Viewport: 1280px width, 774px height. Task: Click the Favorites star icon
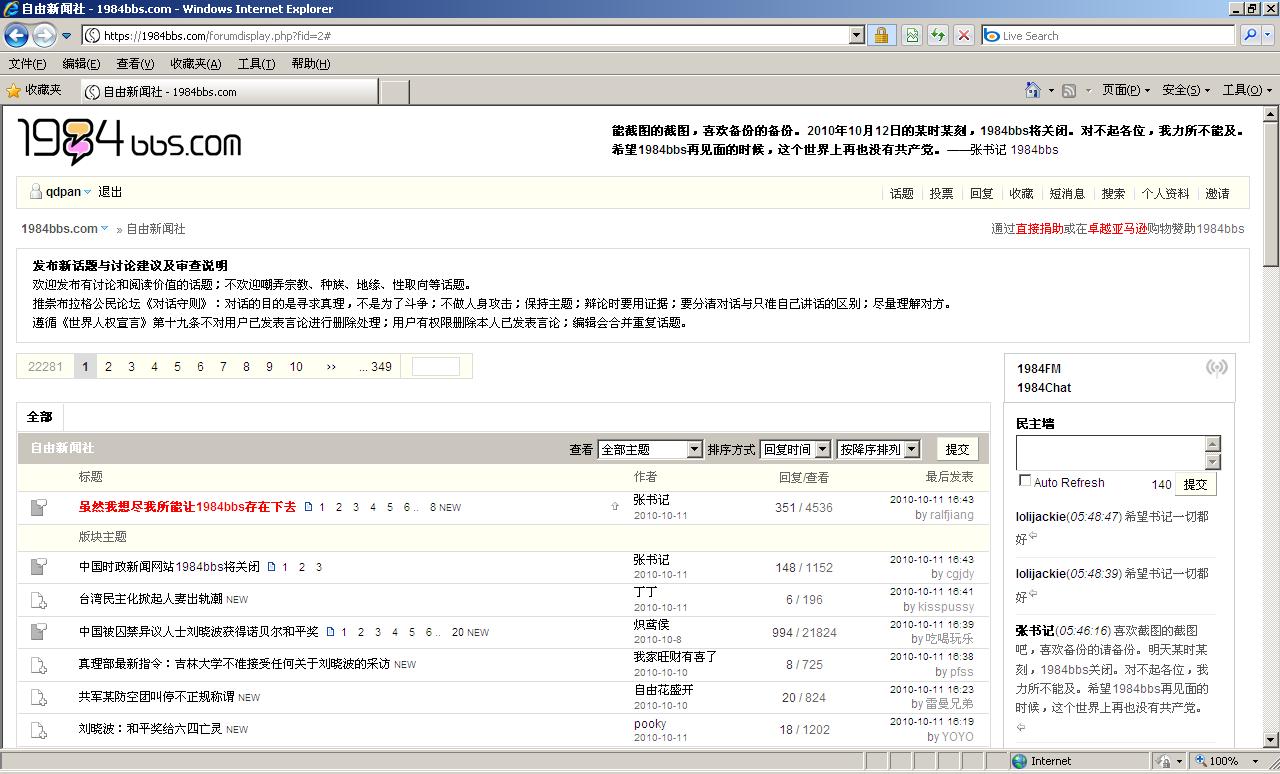[x=14, y=90]
